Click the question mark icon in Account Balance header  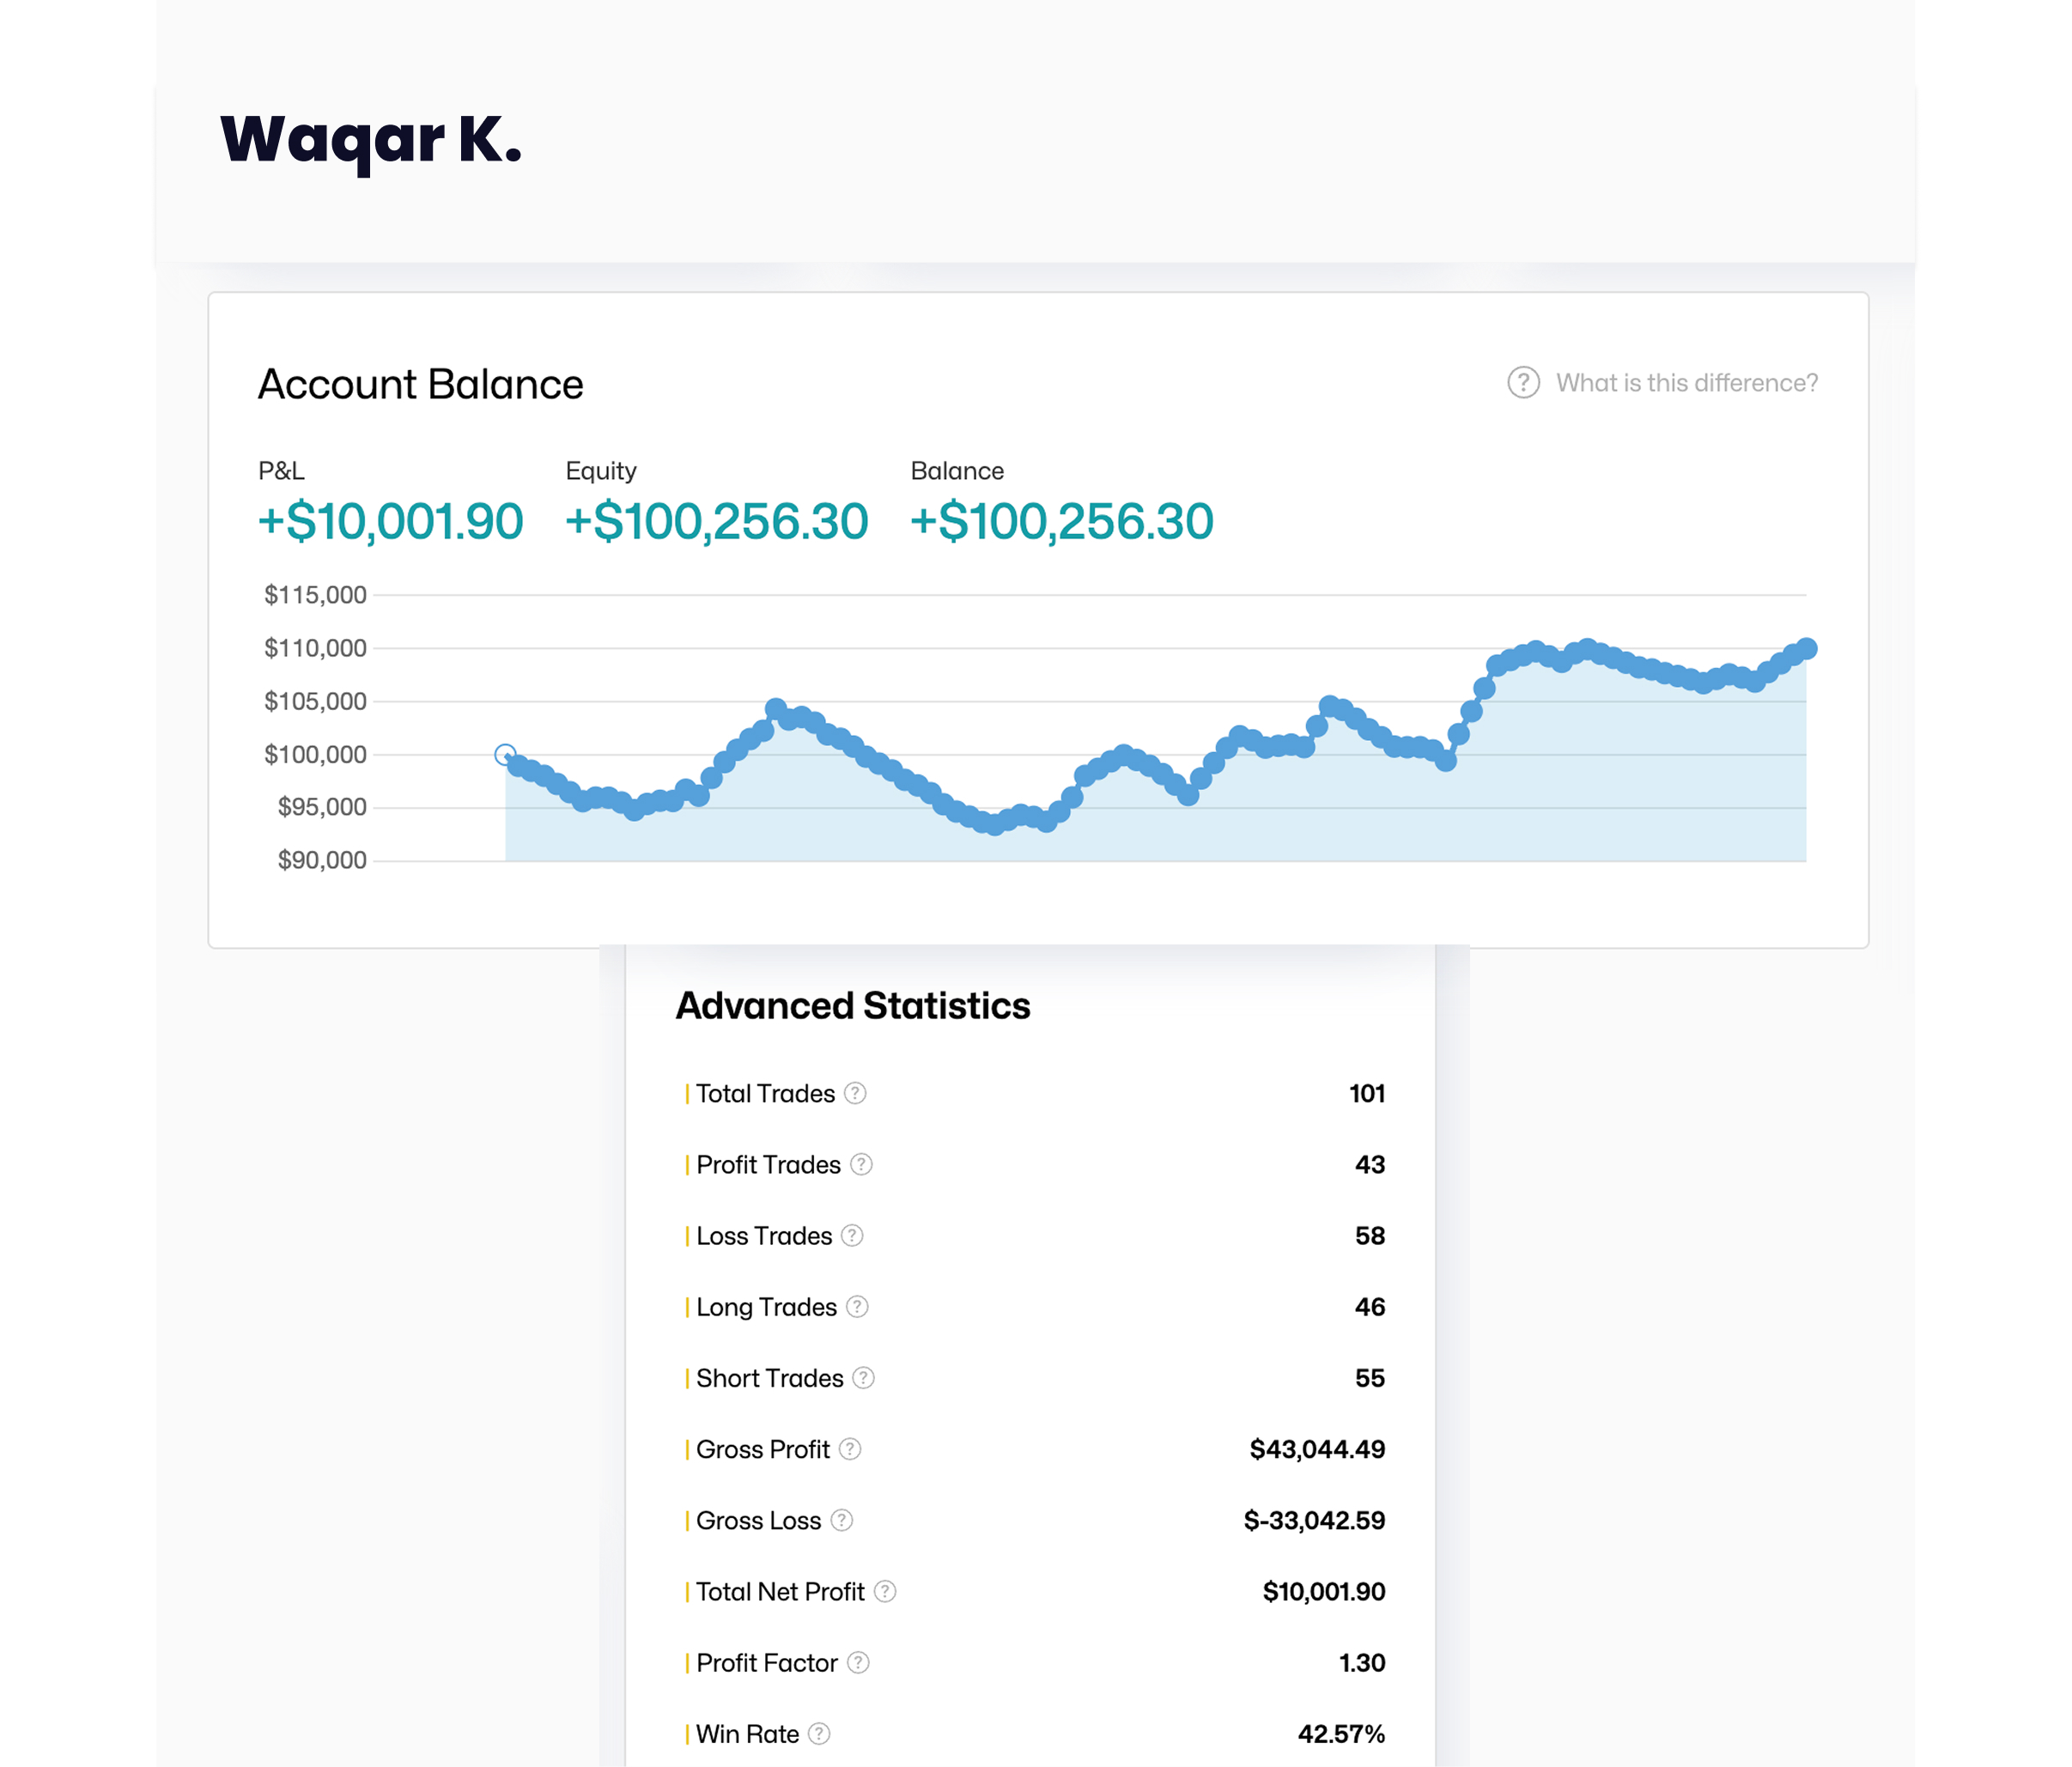(1523, 382)
